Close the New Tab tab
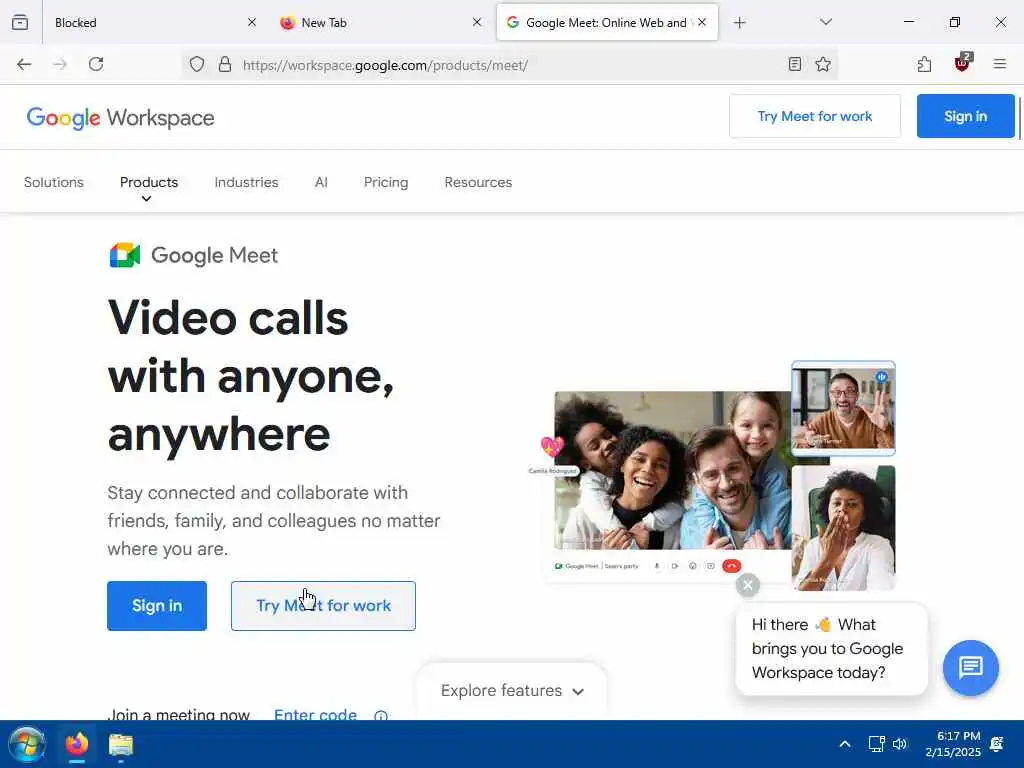Screen dimensions: 1024x768 (477, 22)
